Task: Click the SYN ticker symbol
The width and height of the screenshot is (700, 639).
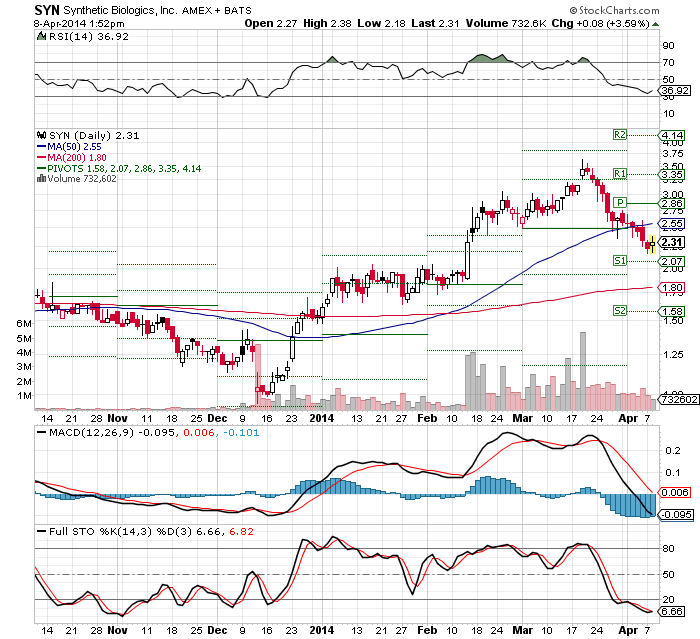Action: point(47,10)
